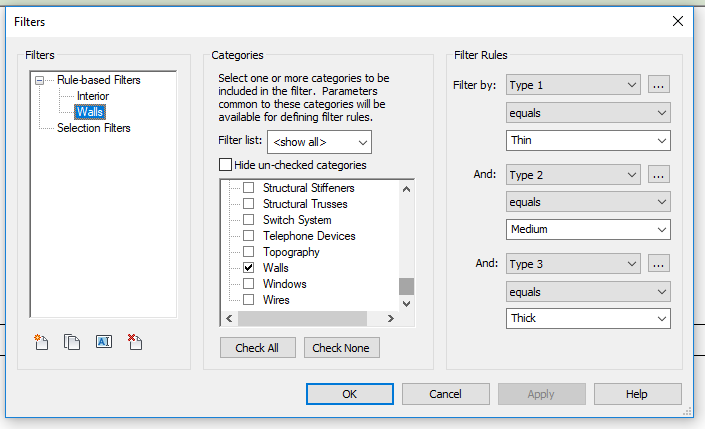Click the New filter icon

tap(42, 342)
